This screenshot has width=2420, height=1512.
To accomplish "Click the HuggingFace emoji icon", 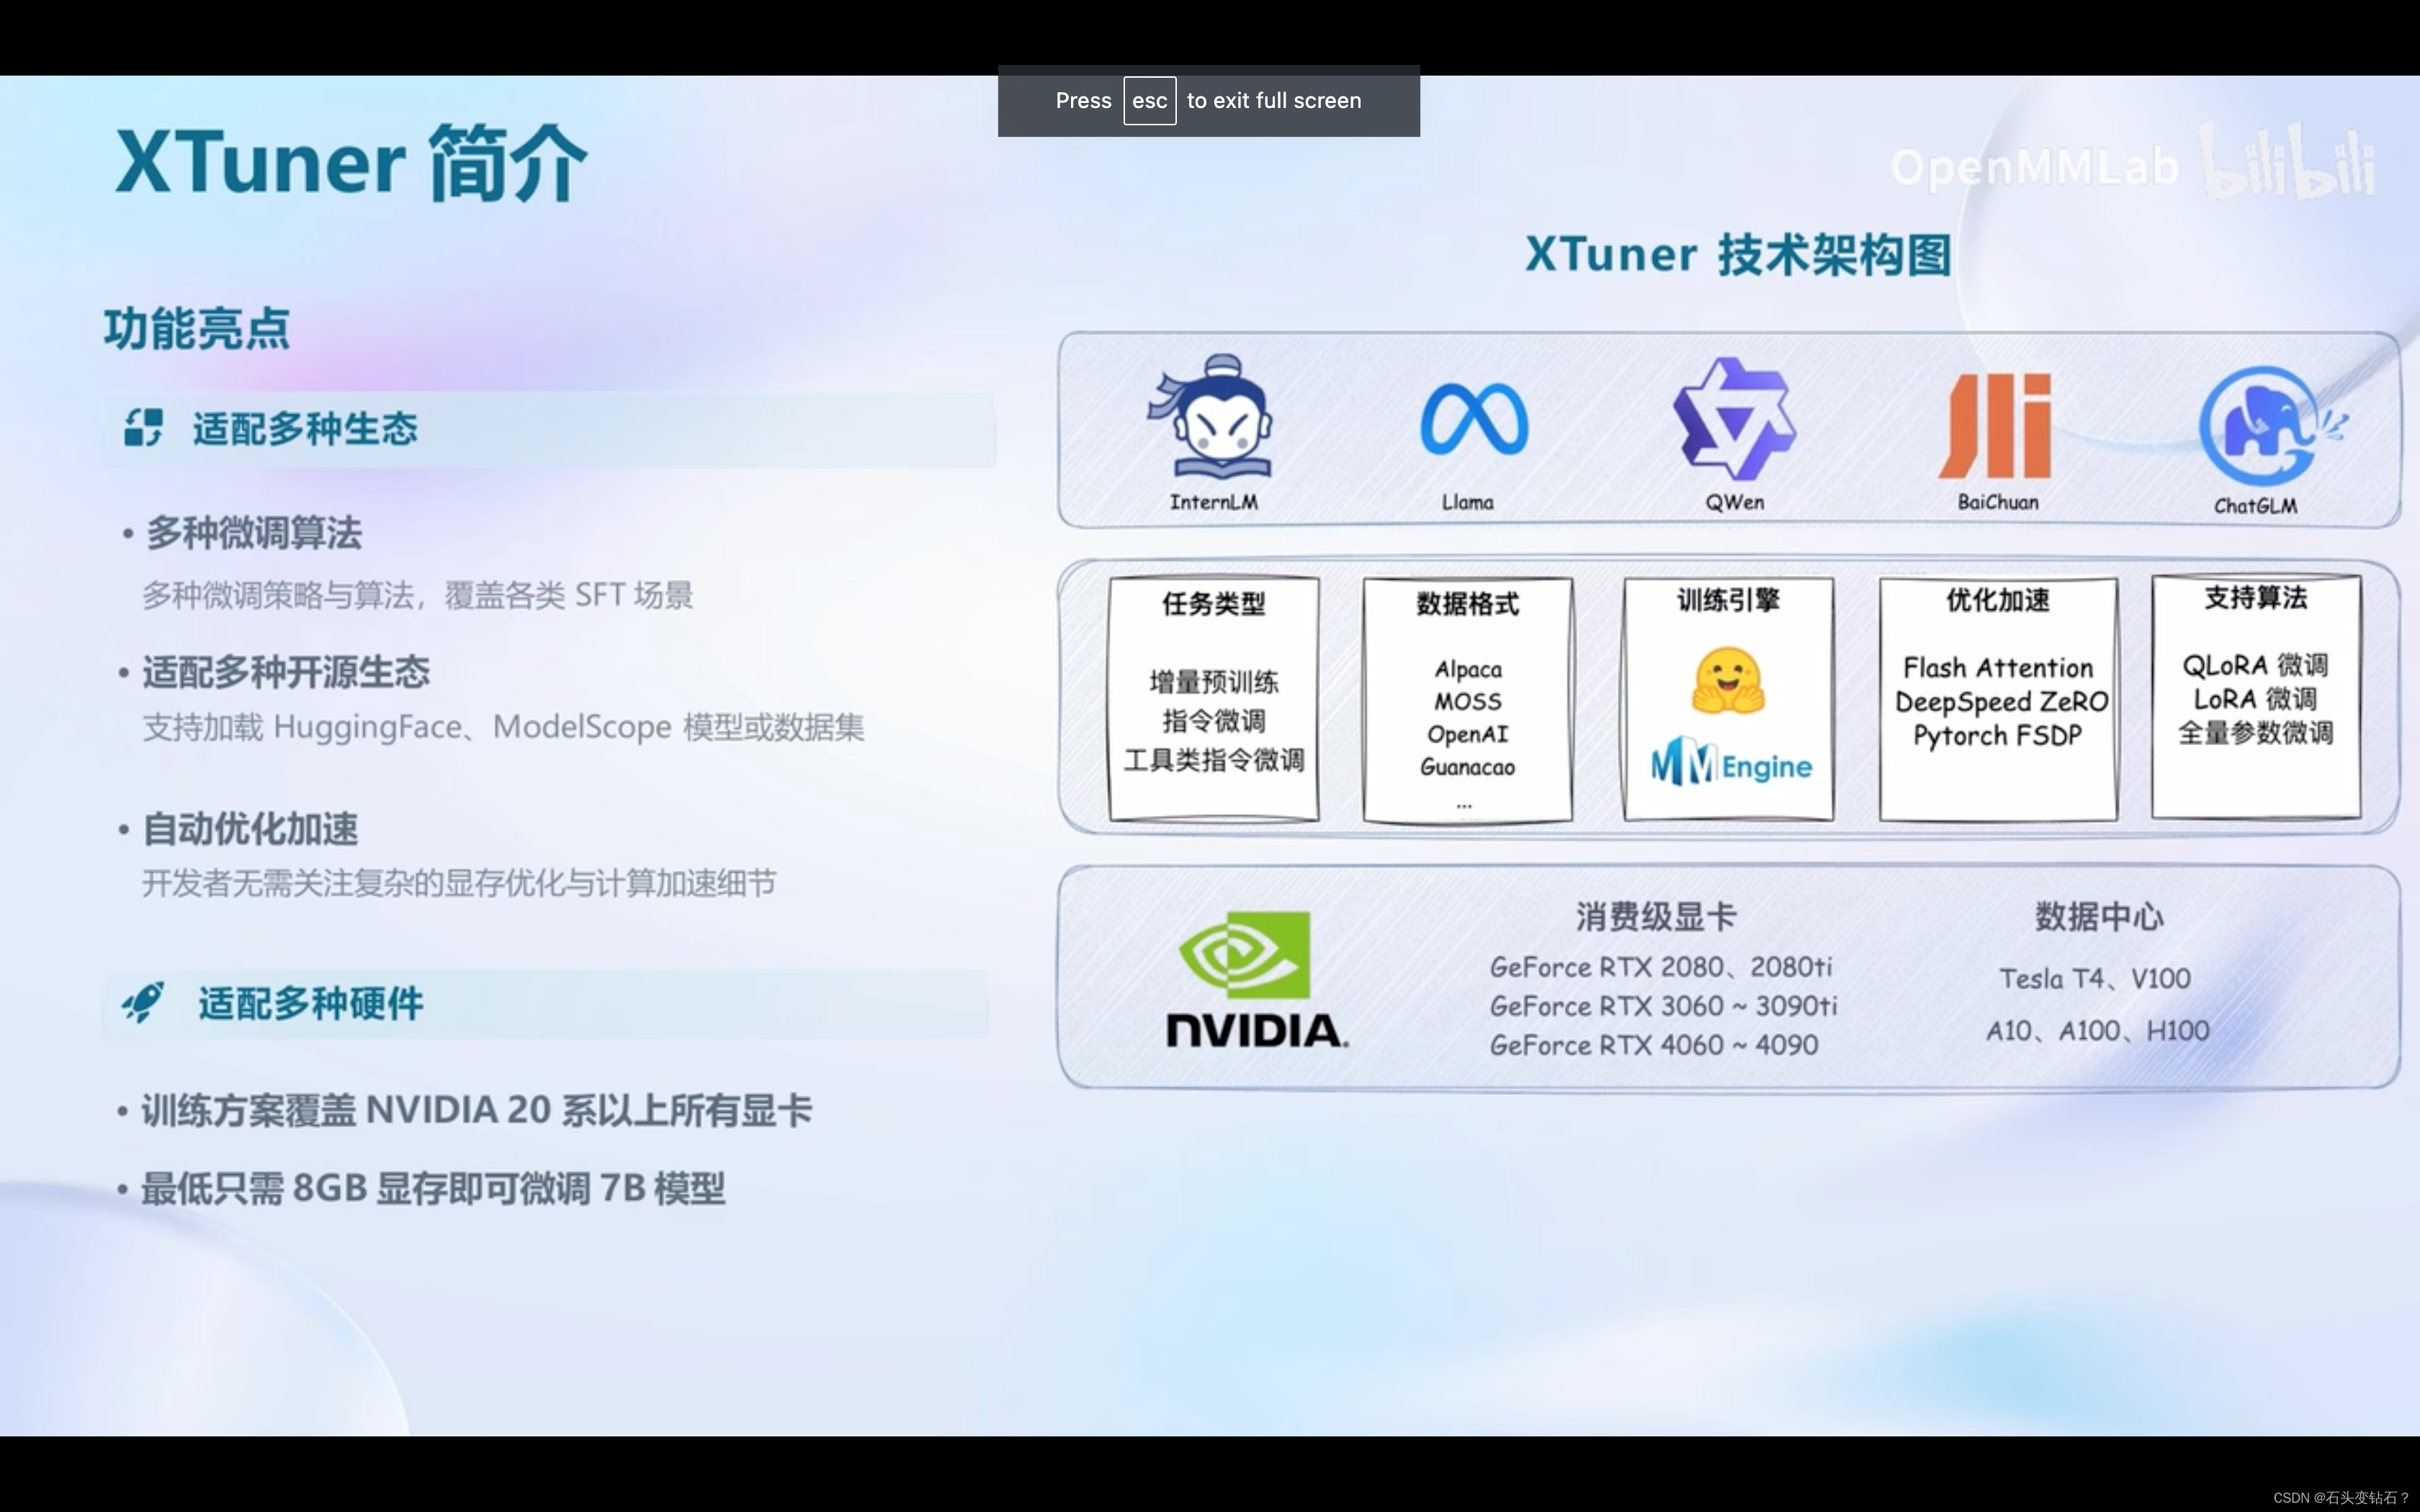I will [1728, 681].
